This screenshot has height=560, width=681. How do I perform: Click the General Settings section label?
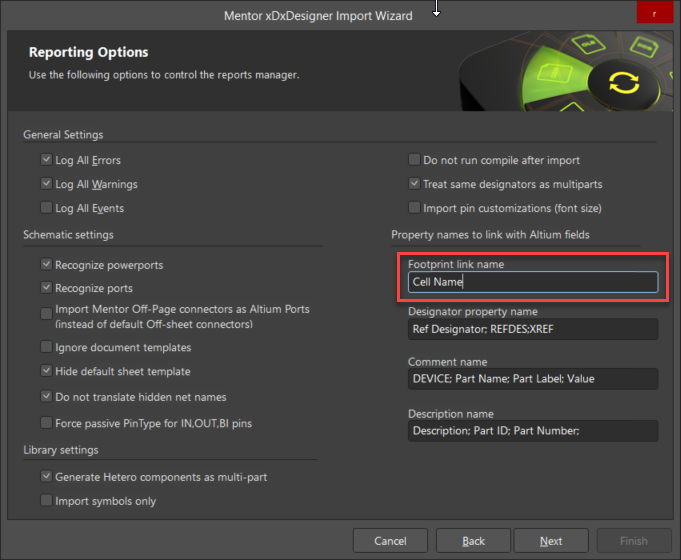click(63, 135)
